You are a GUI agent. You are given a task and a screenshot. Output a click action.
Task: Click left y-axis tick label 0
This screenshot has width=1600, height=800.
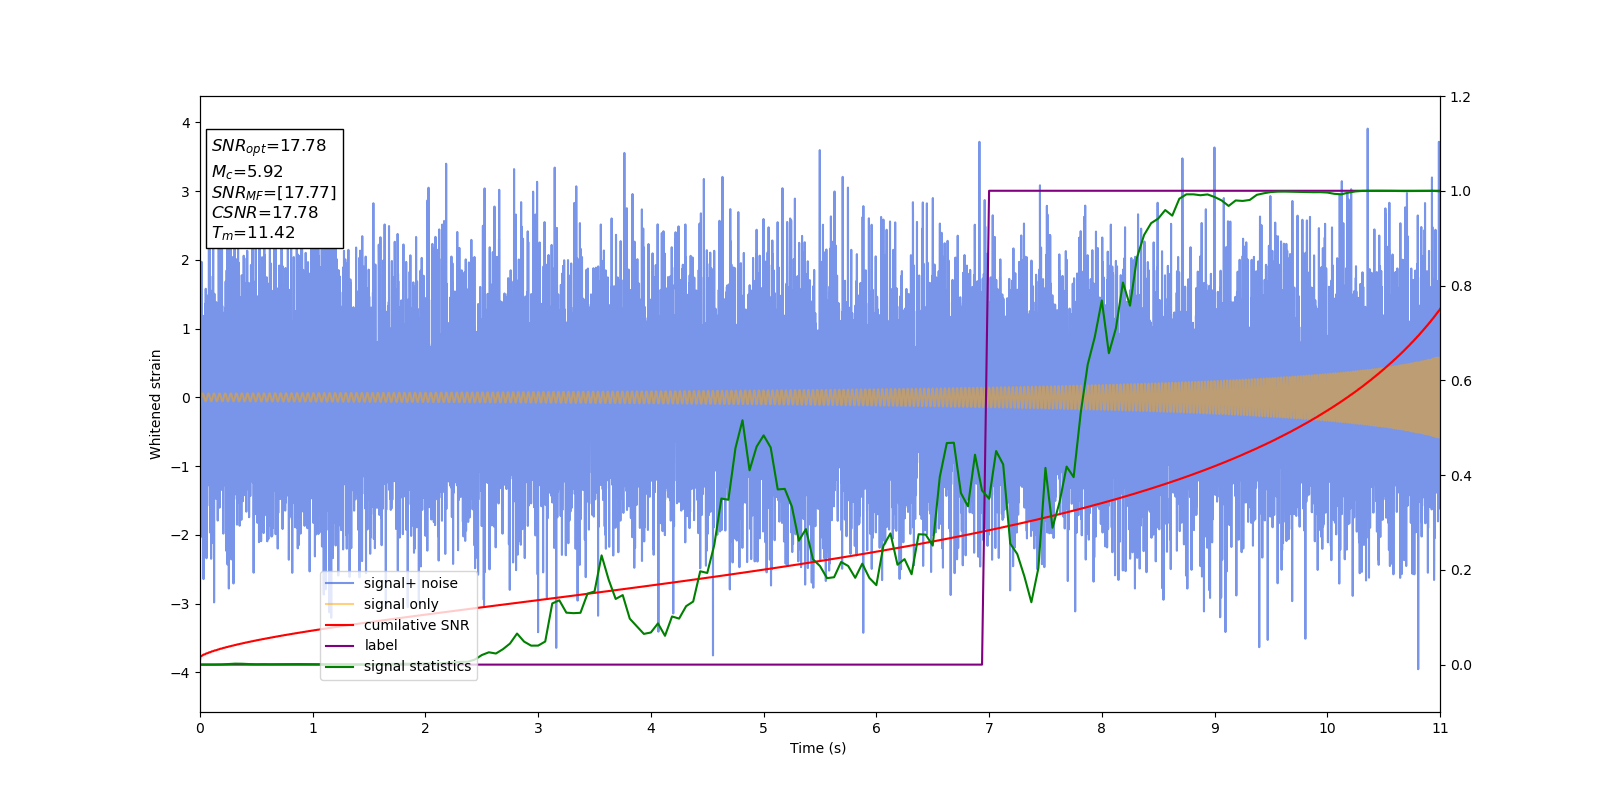185,398
